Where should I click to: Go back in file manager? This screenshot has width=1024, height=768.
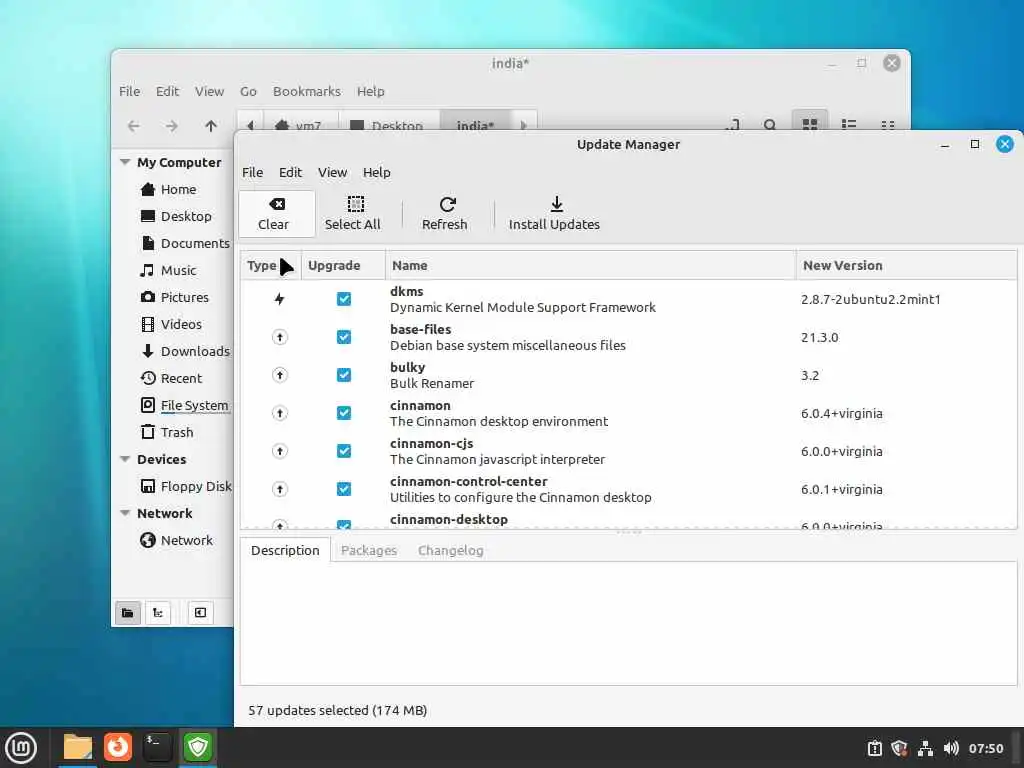134,125
